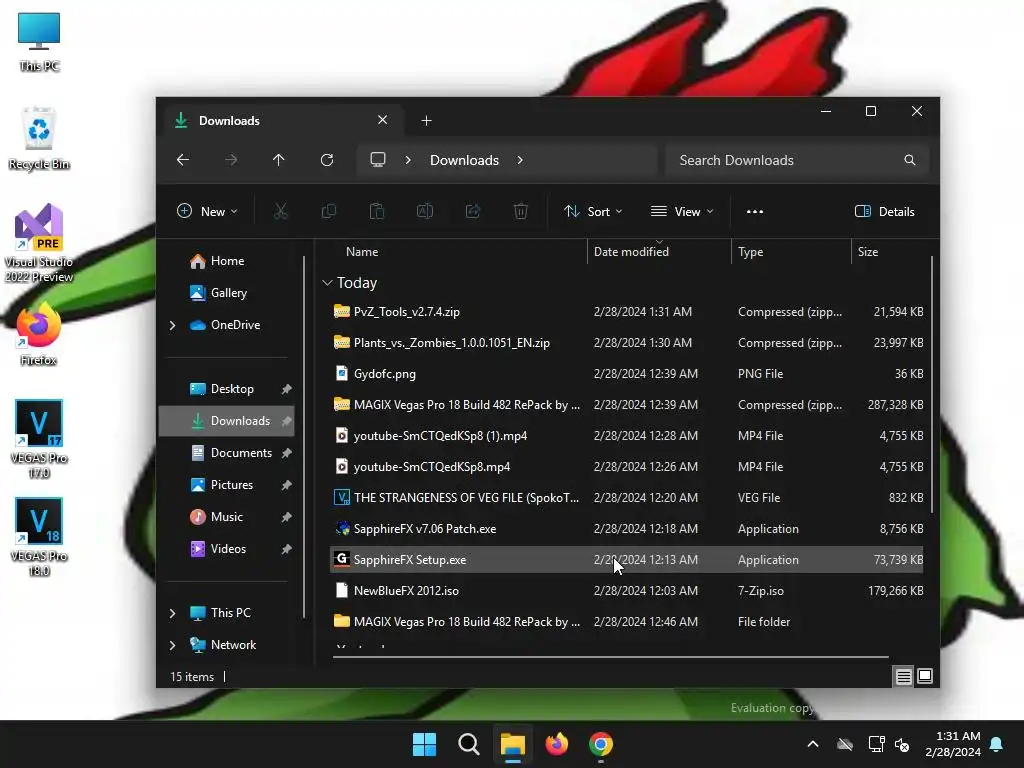This screenshot has width=1024, height=768.
Task: Click the Delete trash icon
Action: pos(520,211)
